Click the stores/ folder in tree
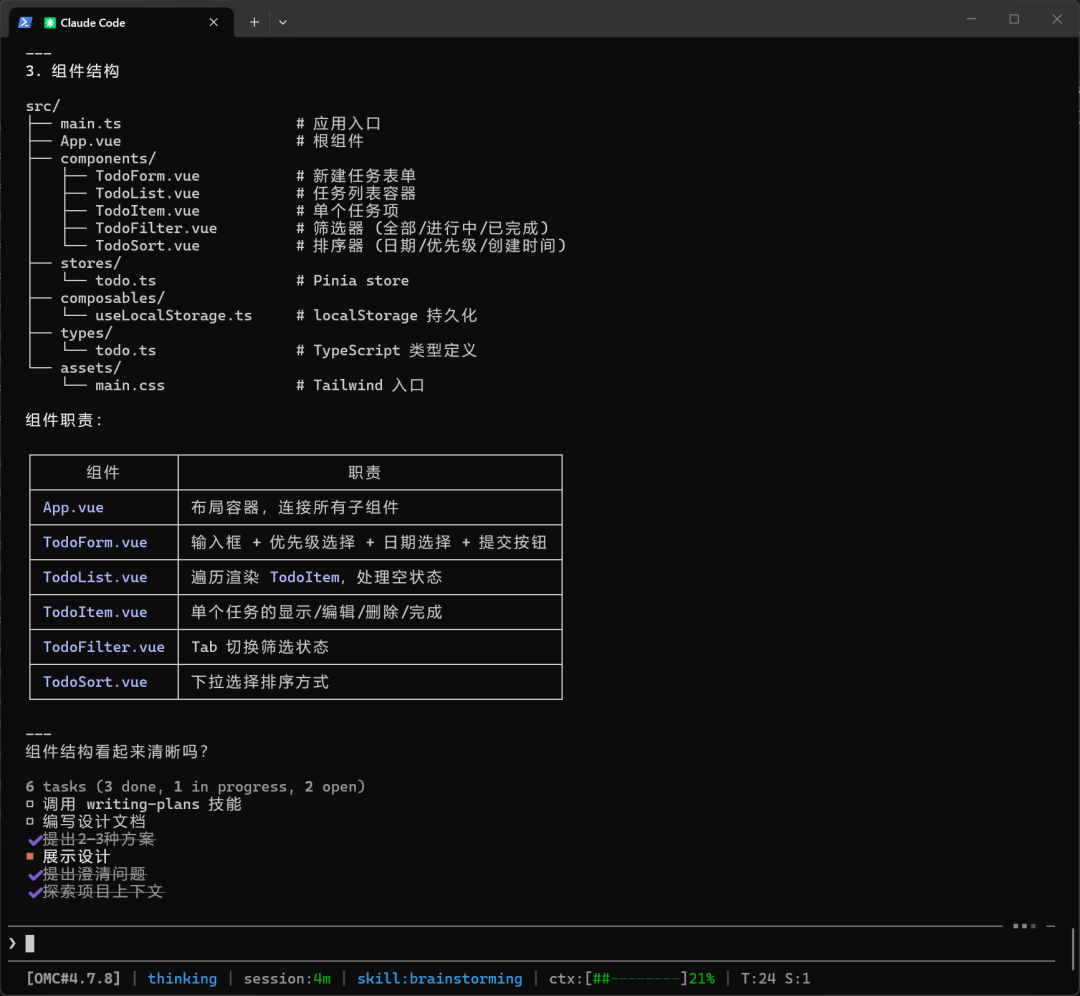This screenshot has height=996, width=1080. pyautogui.click(x=91, y=264)
